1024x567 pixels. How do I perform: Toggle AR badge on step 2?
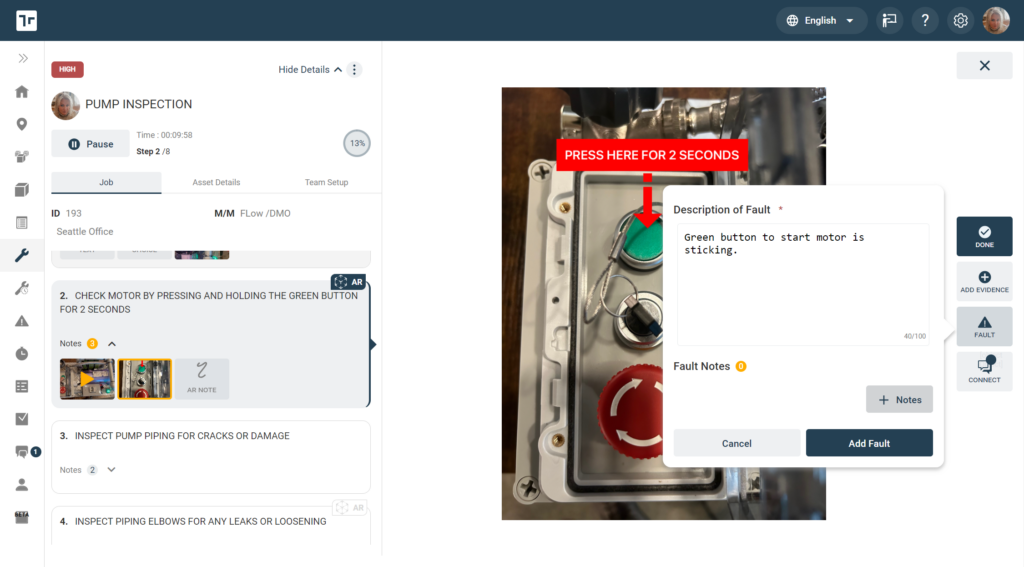click(x=349, y=282)
